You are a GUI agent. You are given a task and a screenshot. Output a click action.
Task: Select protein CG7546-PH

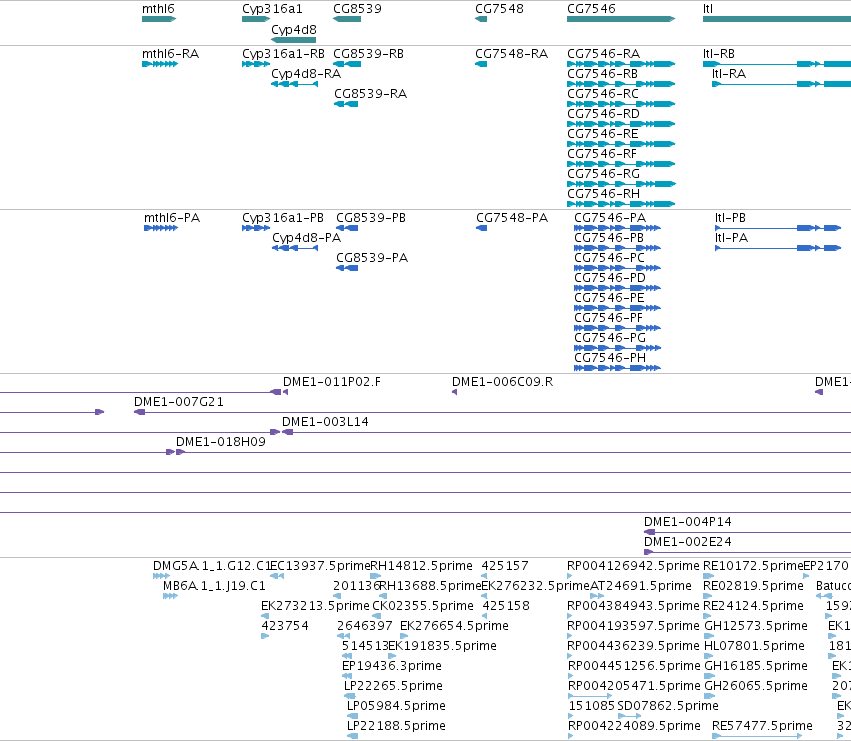pos(617,368)
